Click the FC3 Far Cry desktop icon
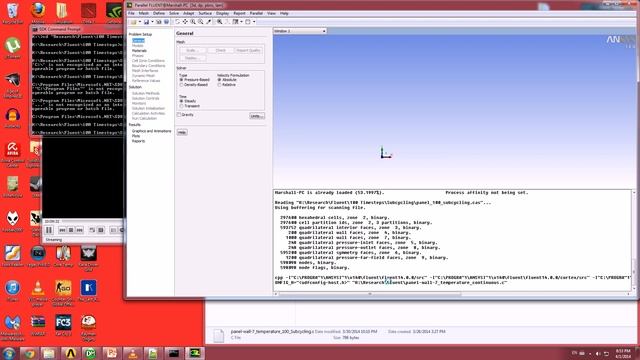 click(x=63, y=325)
